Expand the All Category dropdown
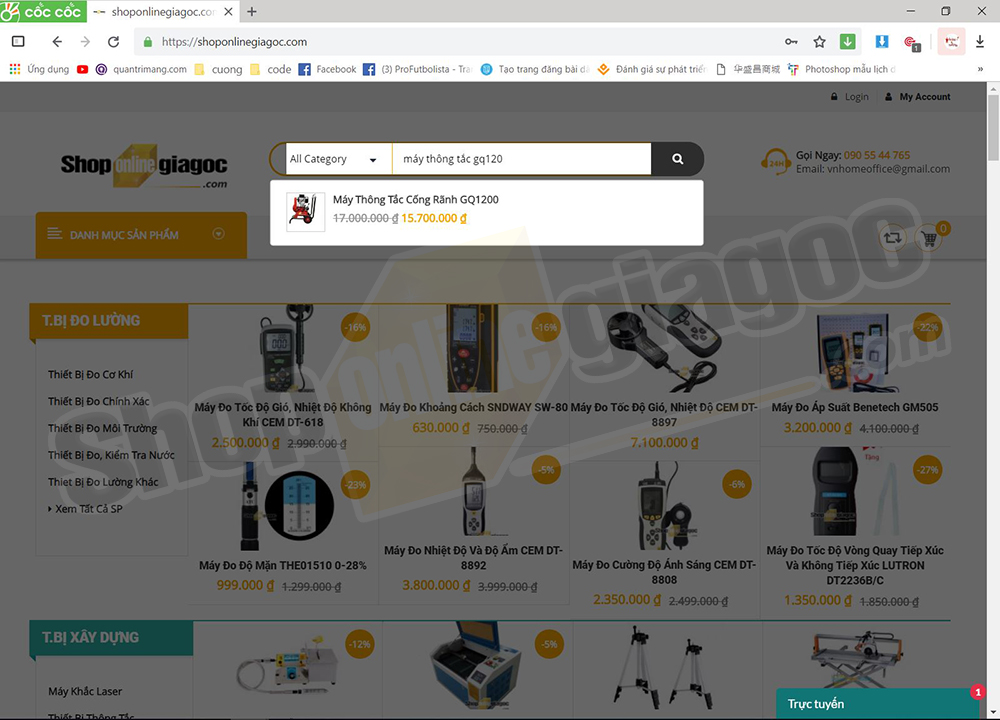The width and height of the screenshot is (1000, 720). pyautogui.click(x=332, y=159)
